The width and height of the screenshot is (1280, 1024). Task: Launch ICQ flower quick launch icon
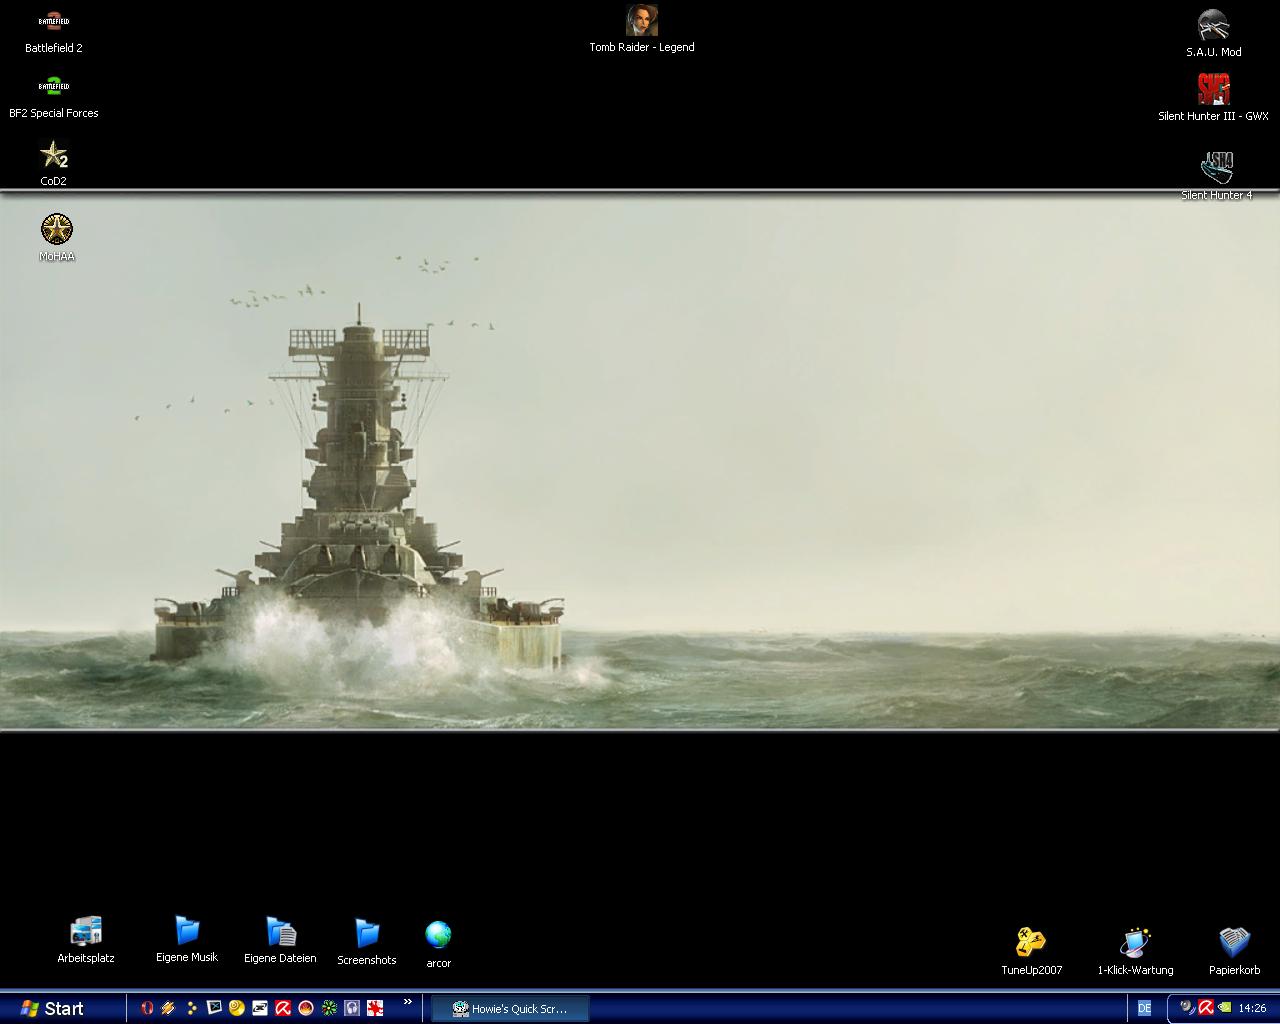329,1008
